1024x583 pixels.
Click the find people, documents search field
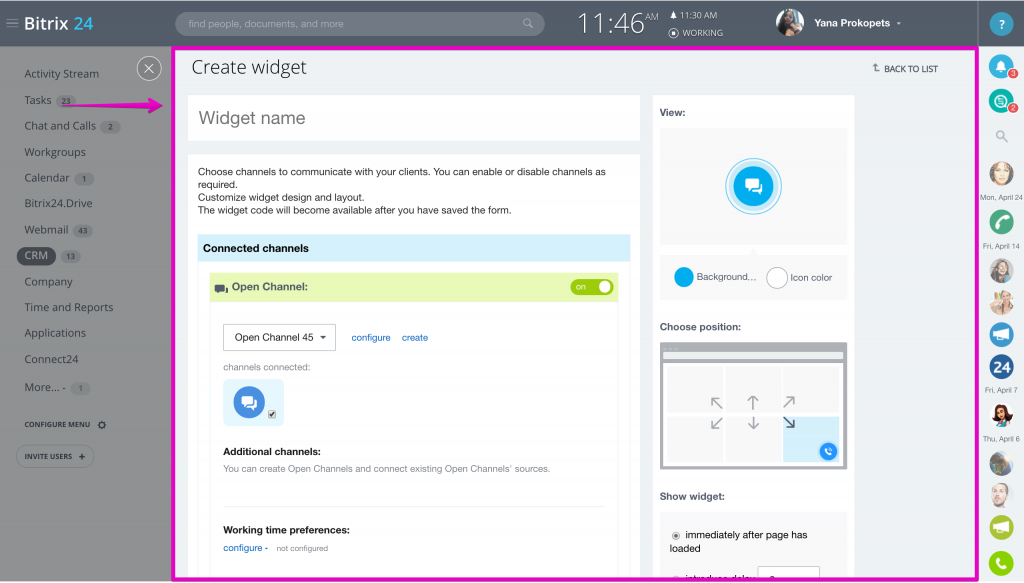coord(359,24)
